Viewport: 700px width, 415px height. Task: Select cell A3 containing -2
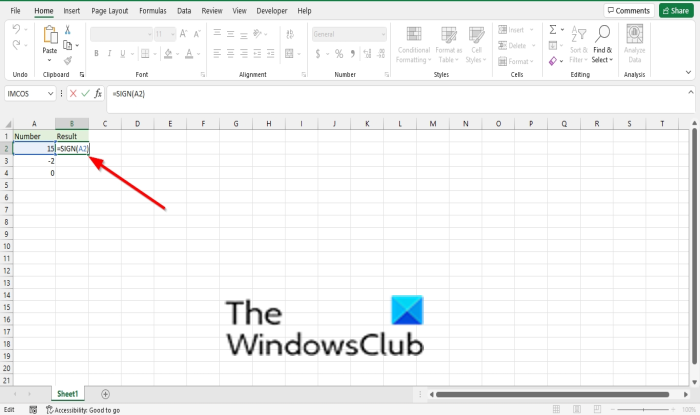pos(34,161)
